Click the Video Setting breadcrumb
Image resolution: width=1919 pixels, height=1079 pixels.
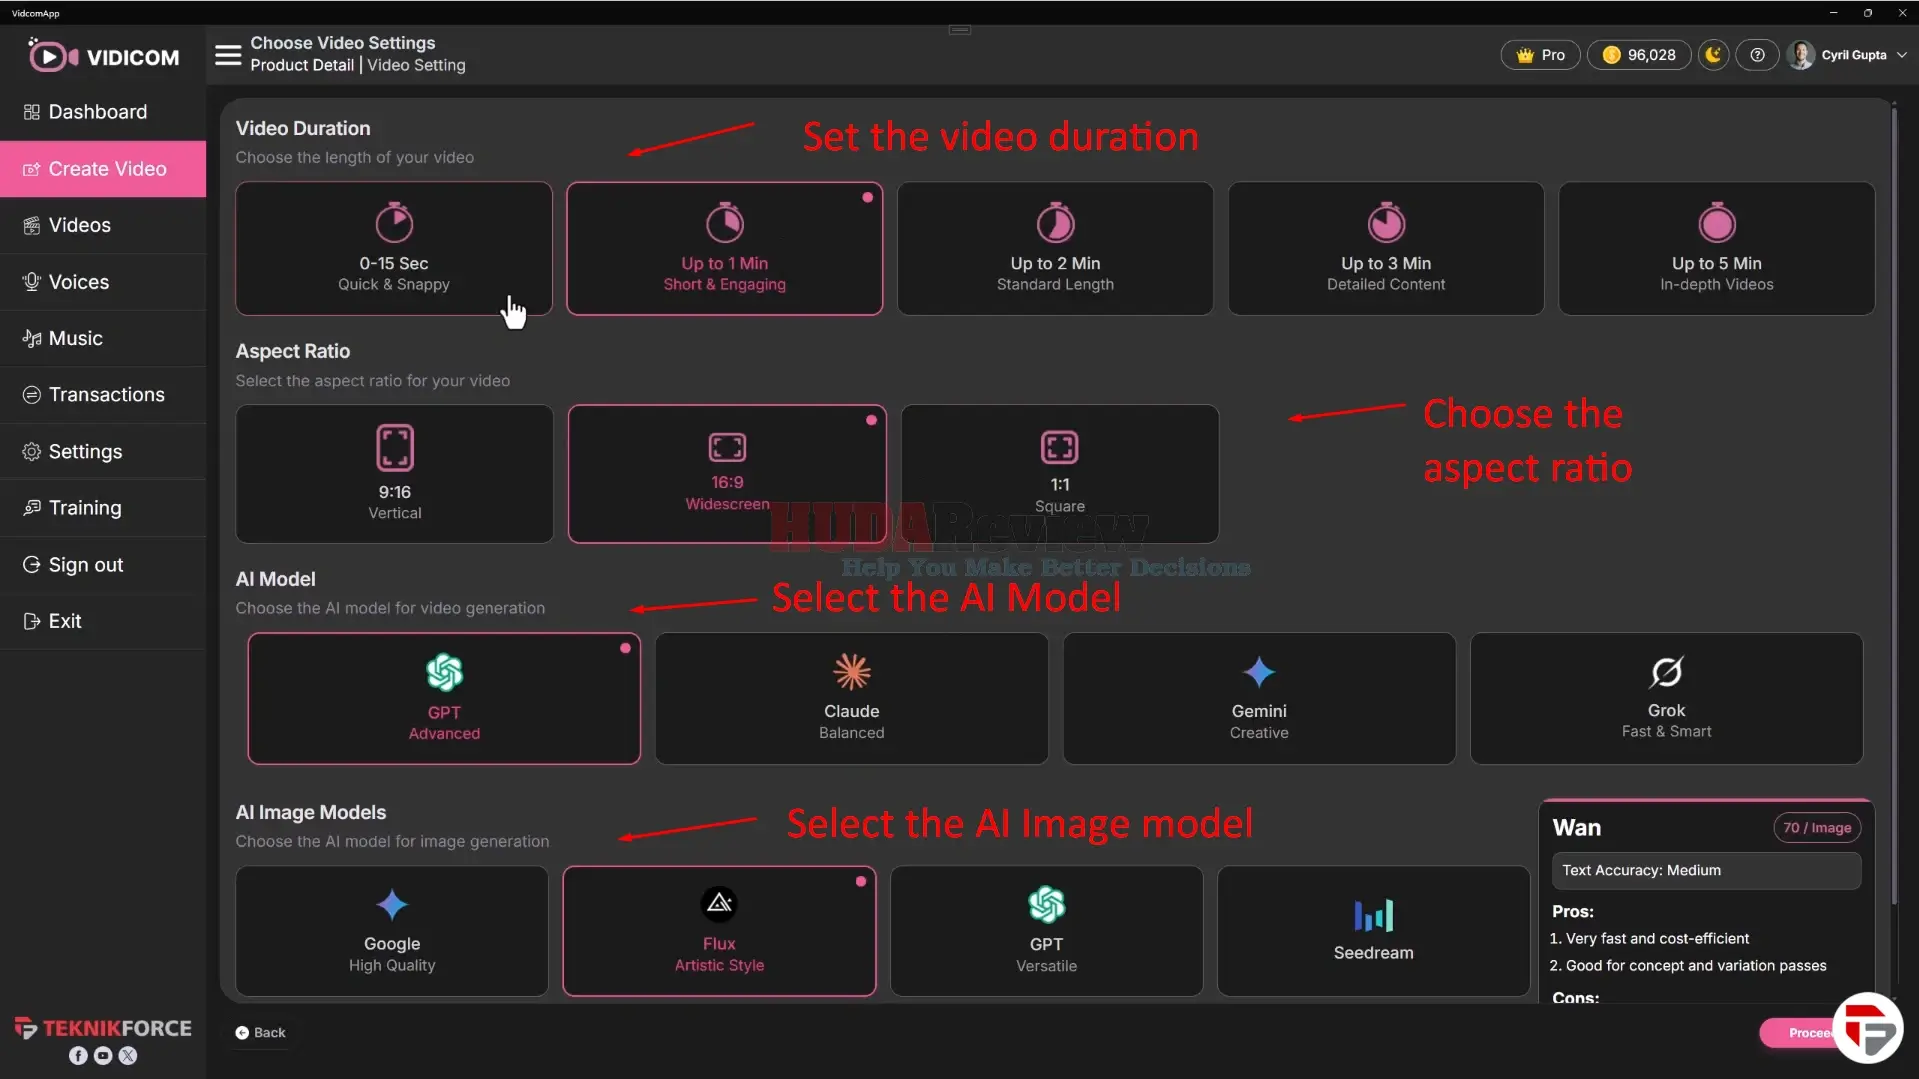click(x=416, y=65)
